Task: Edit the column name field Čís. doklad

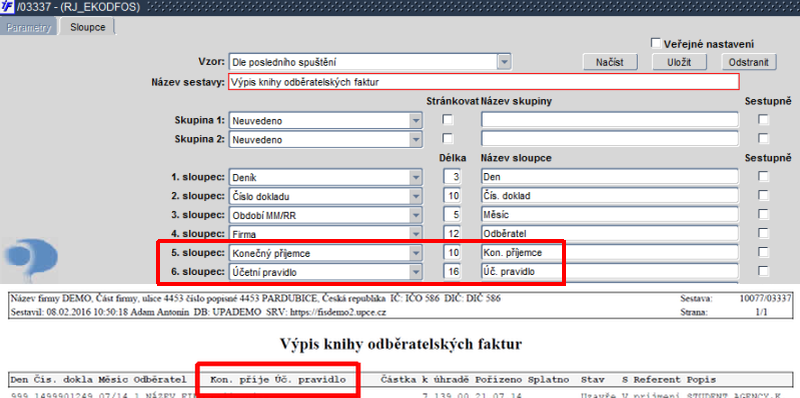Action: click(x=610, y=195)
